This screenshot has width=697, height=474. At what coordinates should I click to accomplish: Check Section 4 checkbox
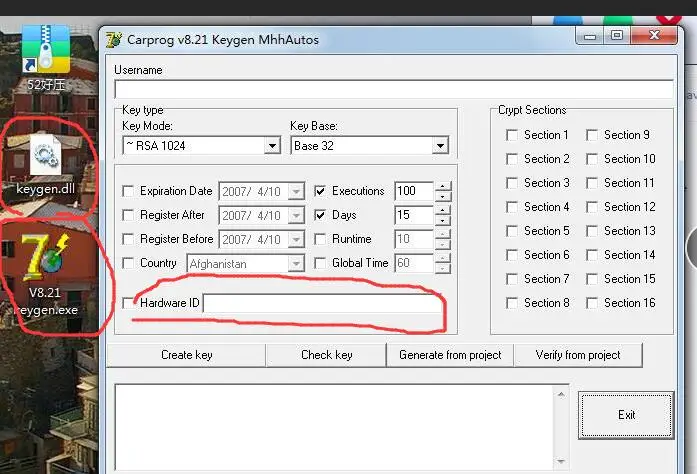click(512, 207)
